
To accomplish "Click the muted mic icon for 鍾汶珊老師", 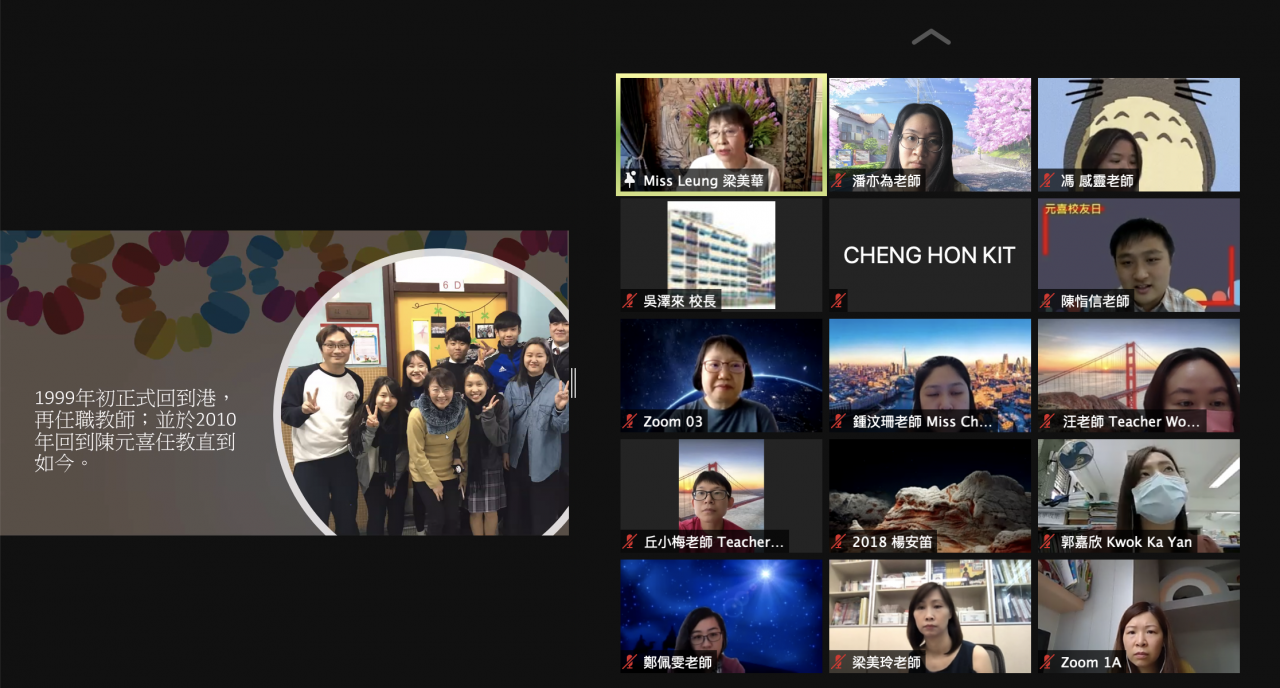I will click(839, 422).
